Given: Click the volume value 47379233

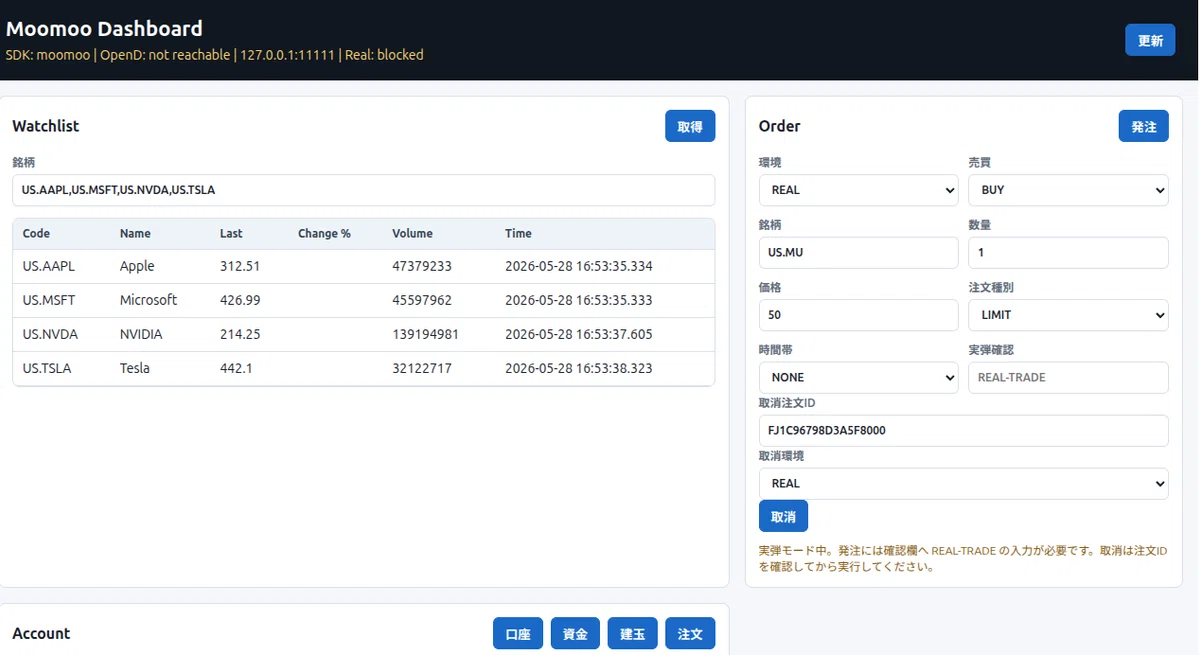Looking at the screenshot, I should (x=422, y=266).
